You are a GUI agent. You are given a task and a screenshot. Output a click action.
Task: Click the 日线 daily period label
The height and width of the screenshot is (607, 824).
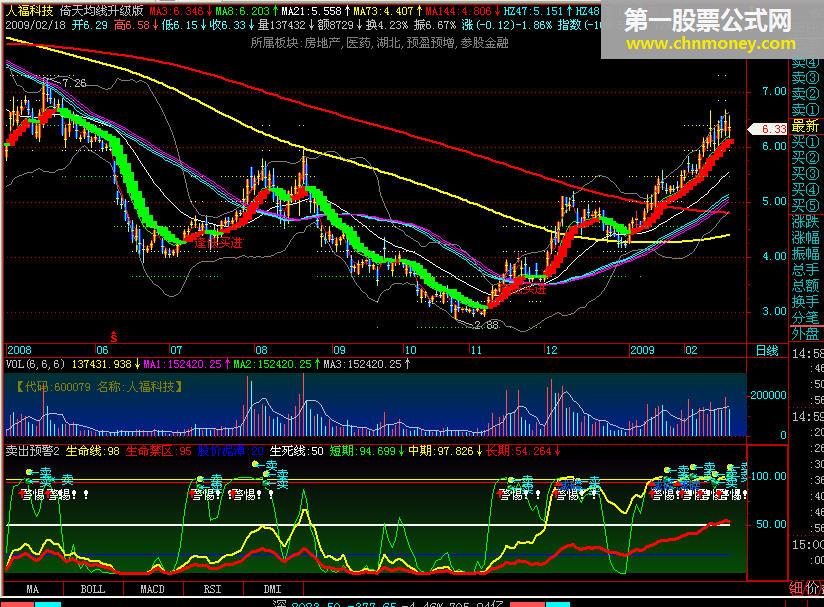(x=767, y=351)
